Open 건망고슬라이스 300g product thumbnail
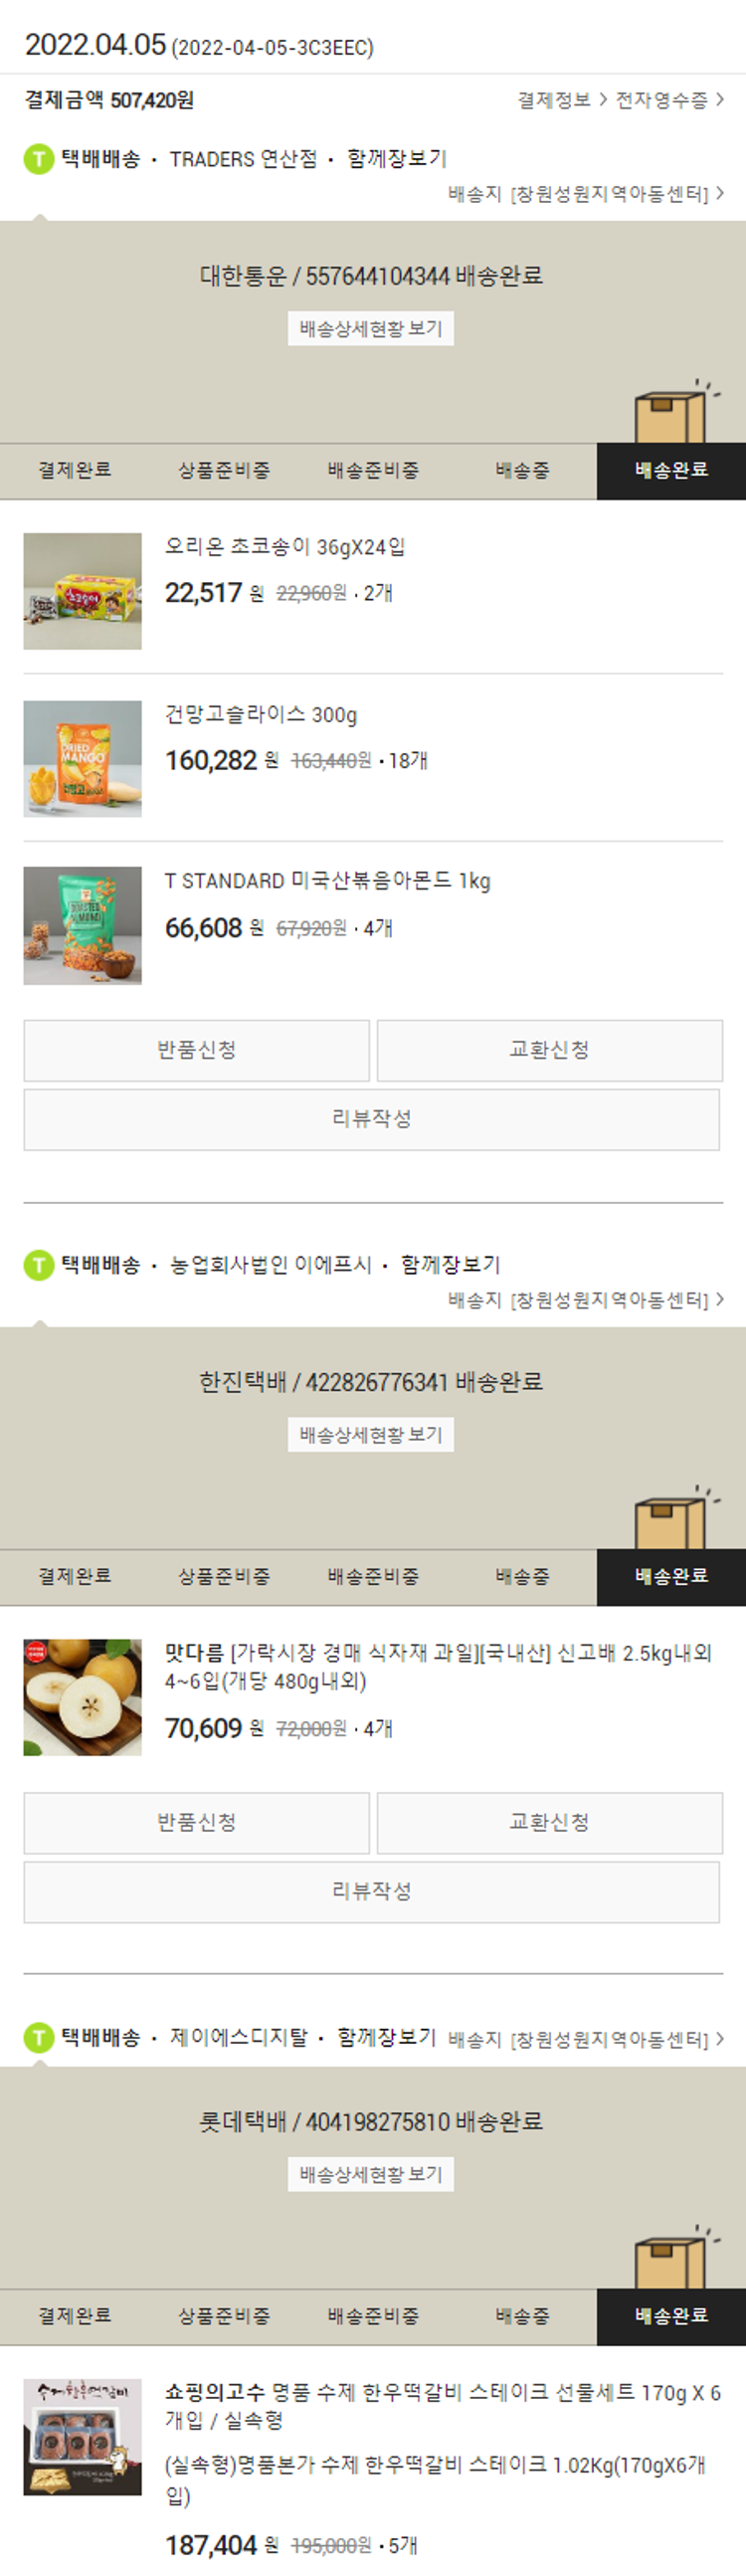 point(83,759)
